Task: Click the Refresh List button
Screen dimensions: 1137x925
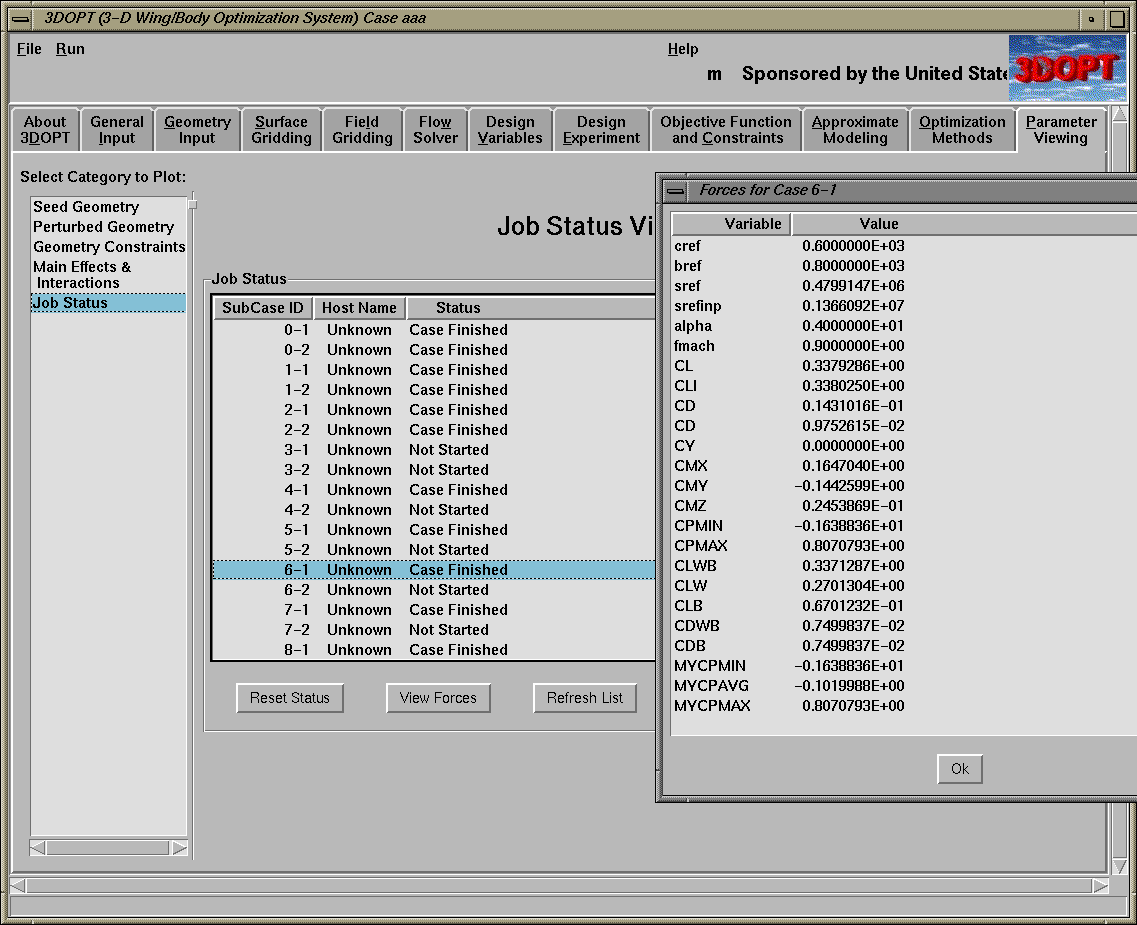Action: [x=584, y=698]
